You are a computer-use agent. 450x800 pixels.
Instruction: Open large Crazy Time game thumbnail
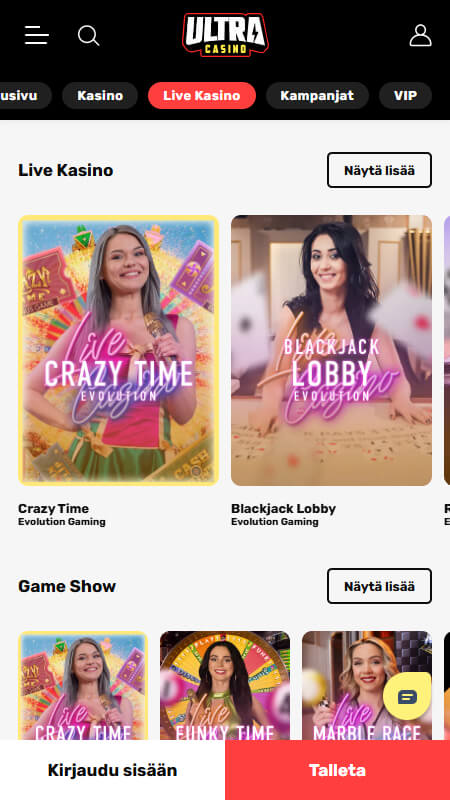[118, 350]
